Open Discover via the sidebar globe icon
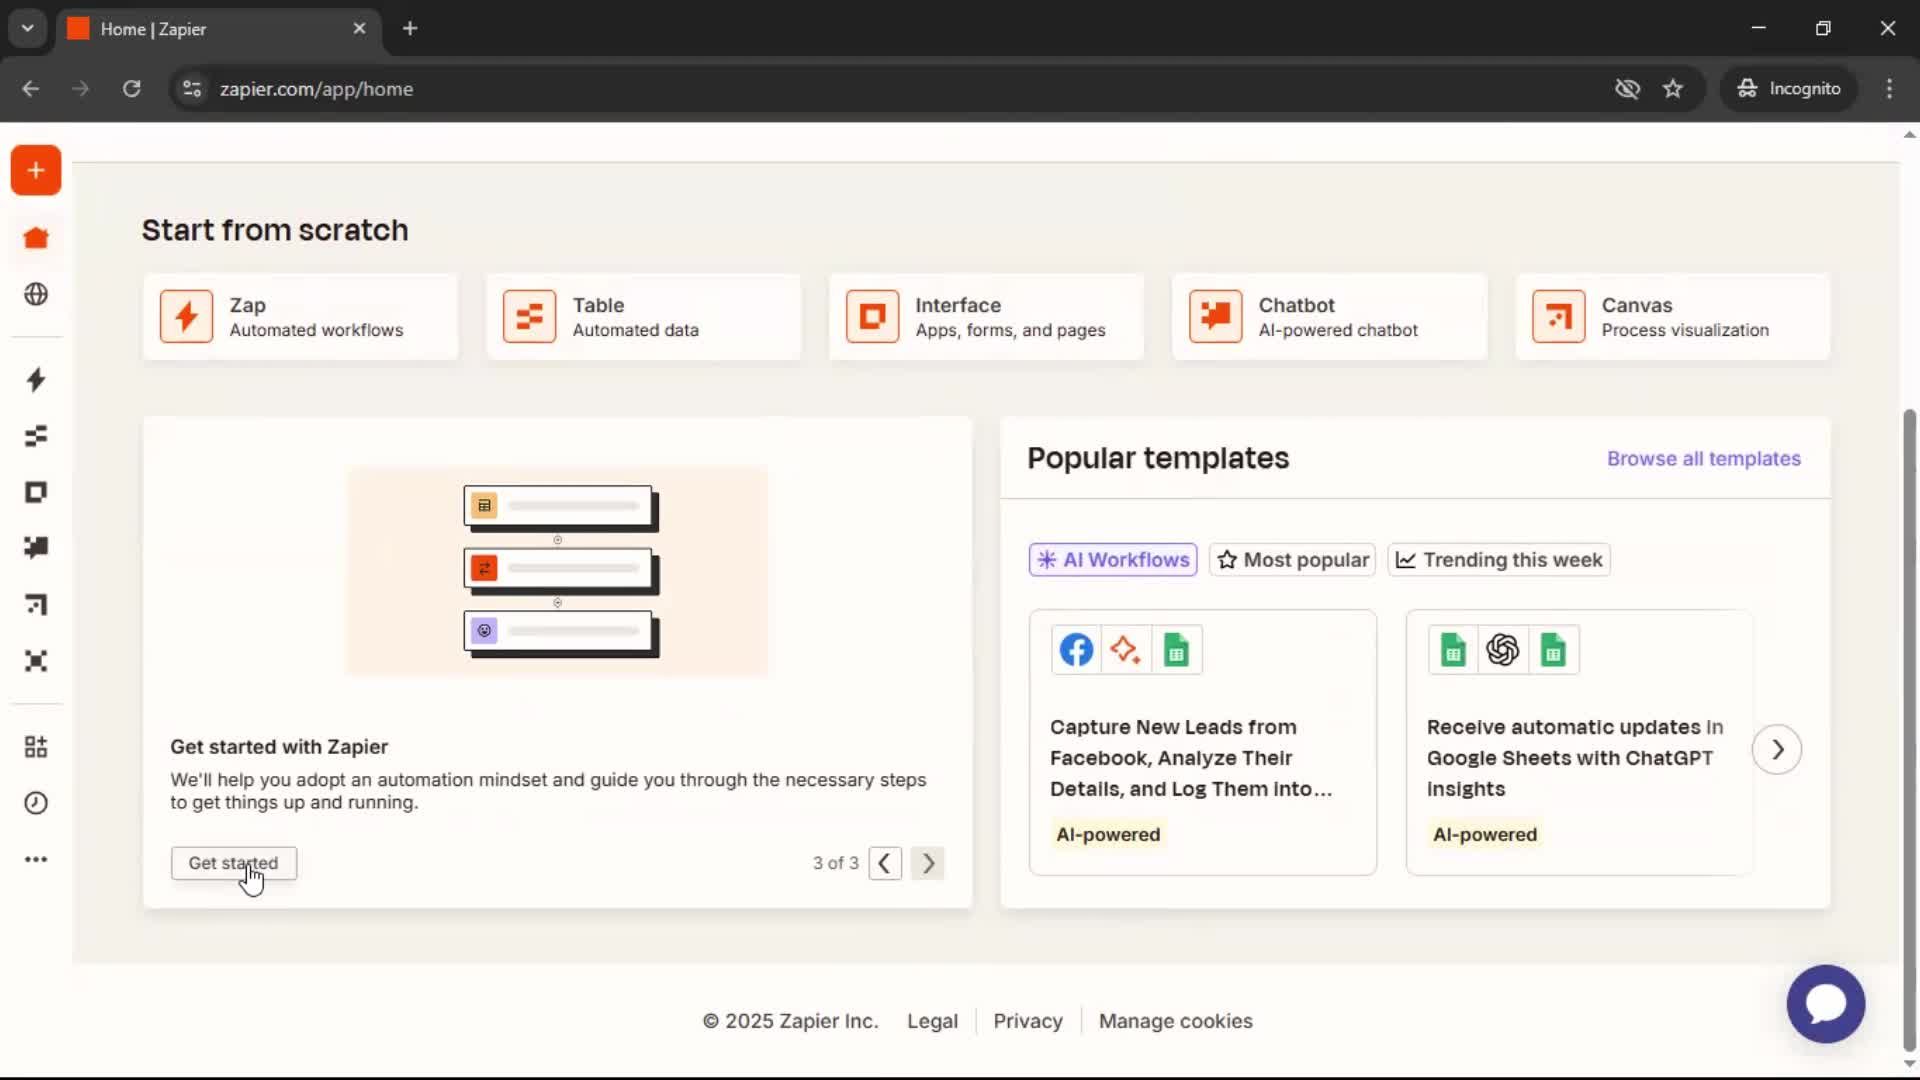Image resolution: width=1920 pixels, height=1080 pixels. [x=36, y=294]
